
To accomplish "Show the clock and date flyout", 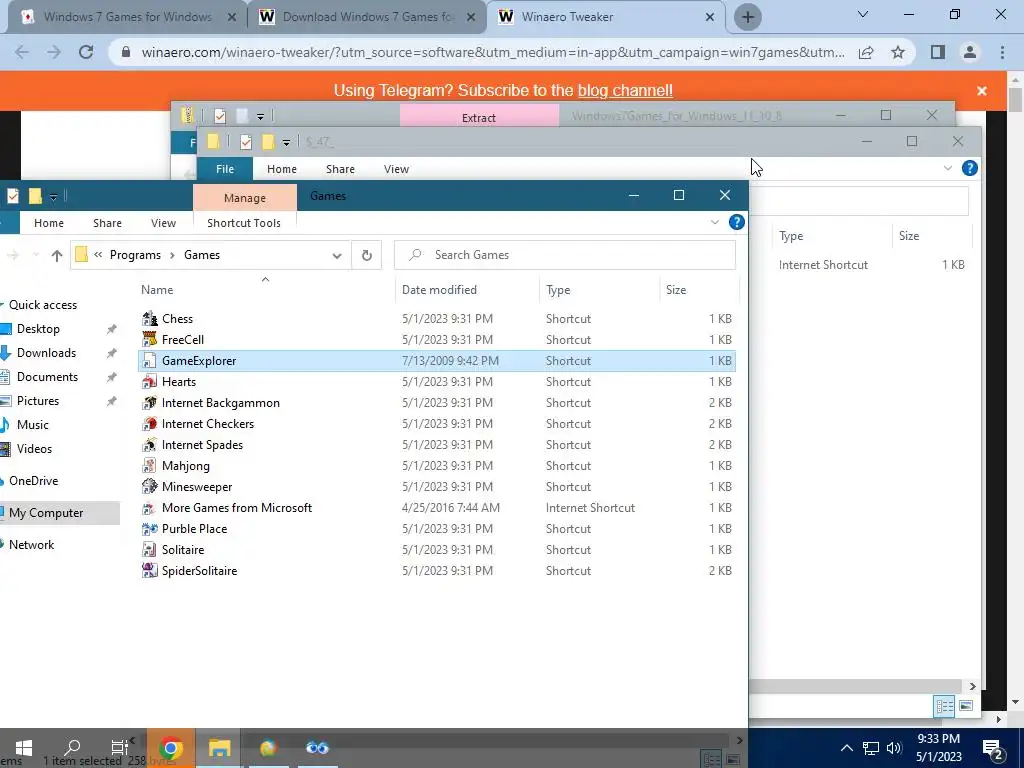I will 938,748.
